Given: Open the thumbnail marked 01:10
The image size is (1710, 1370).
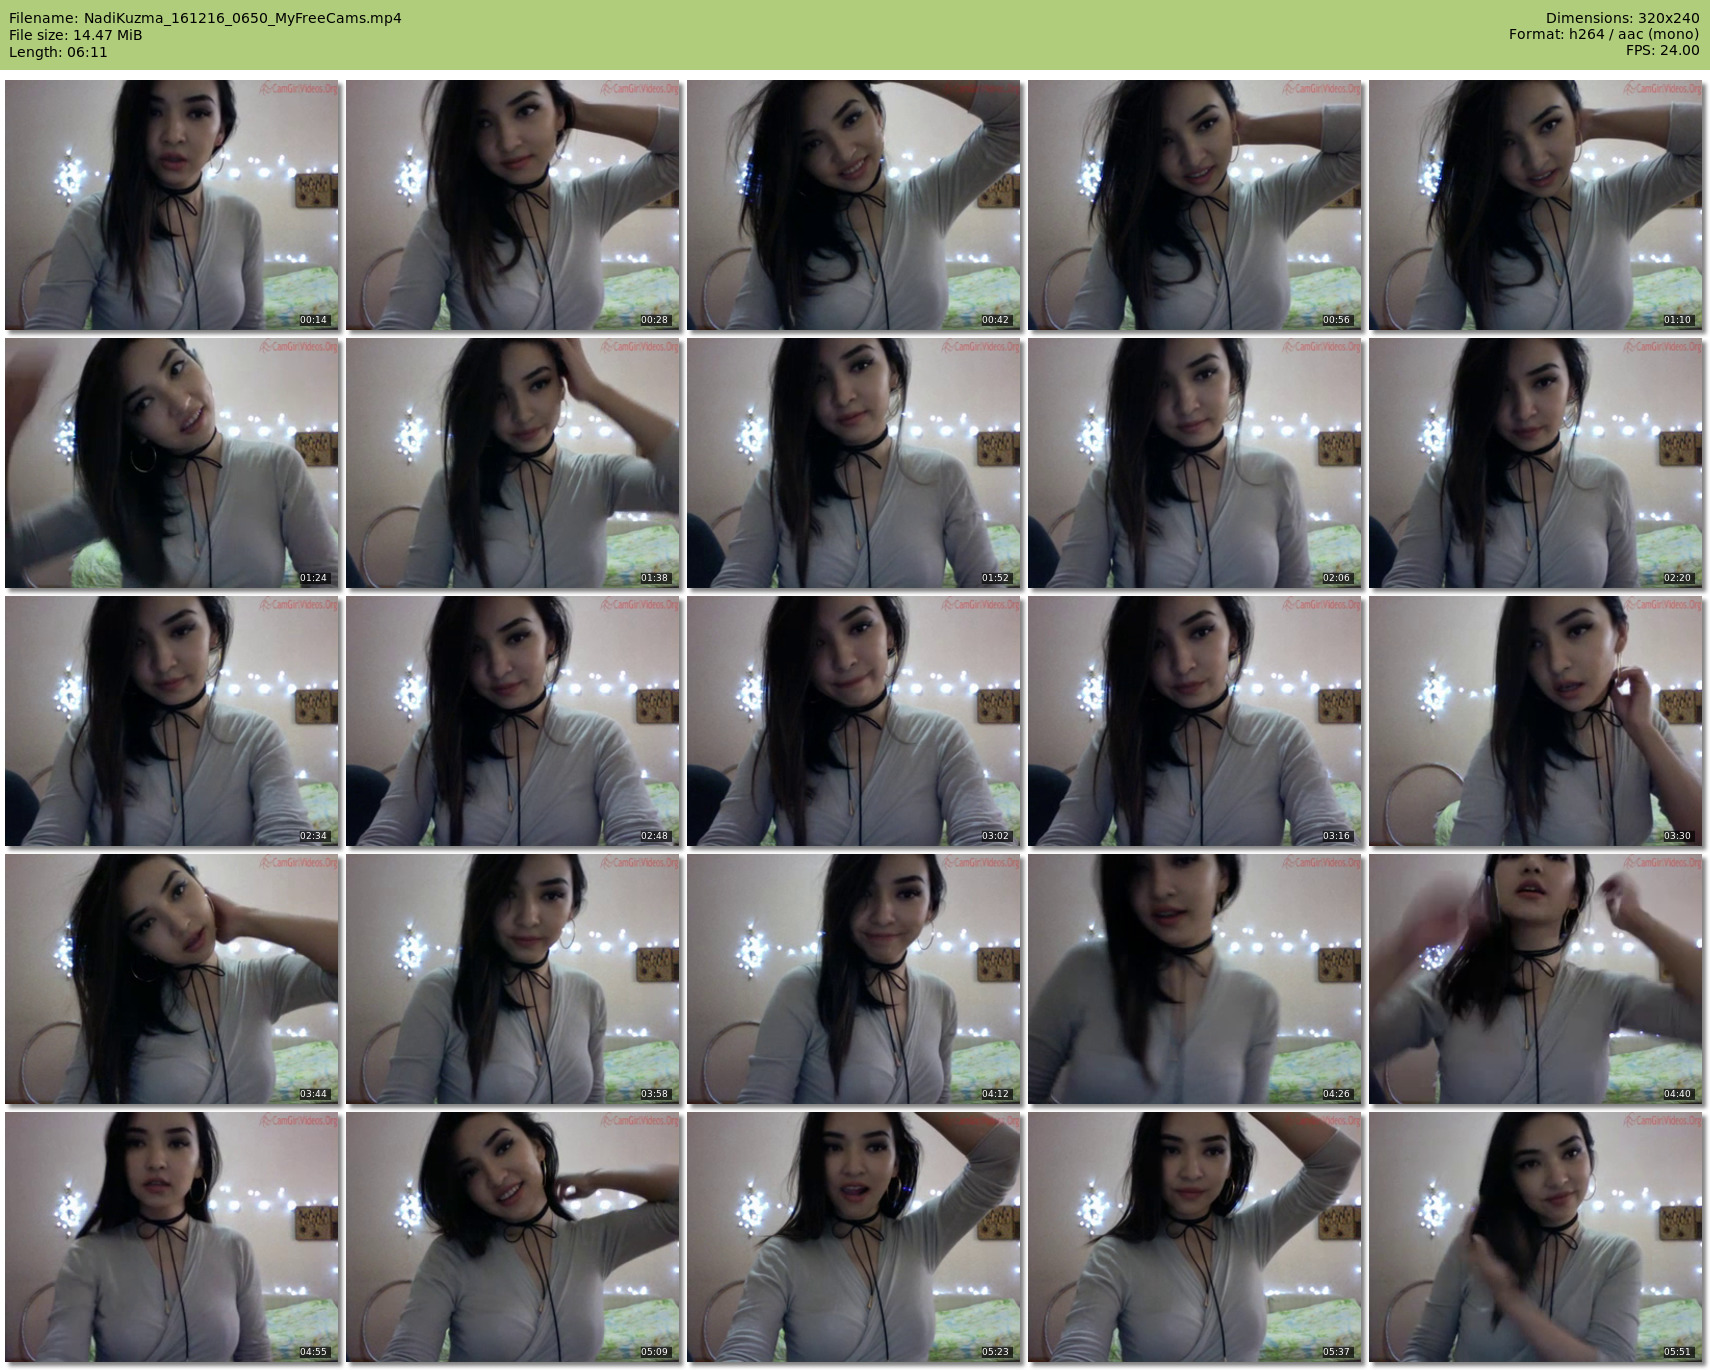Looking at the screenshot, I should point(1535,205).
